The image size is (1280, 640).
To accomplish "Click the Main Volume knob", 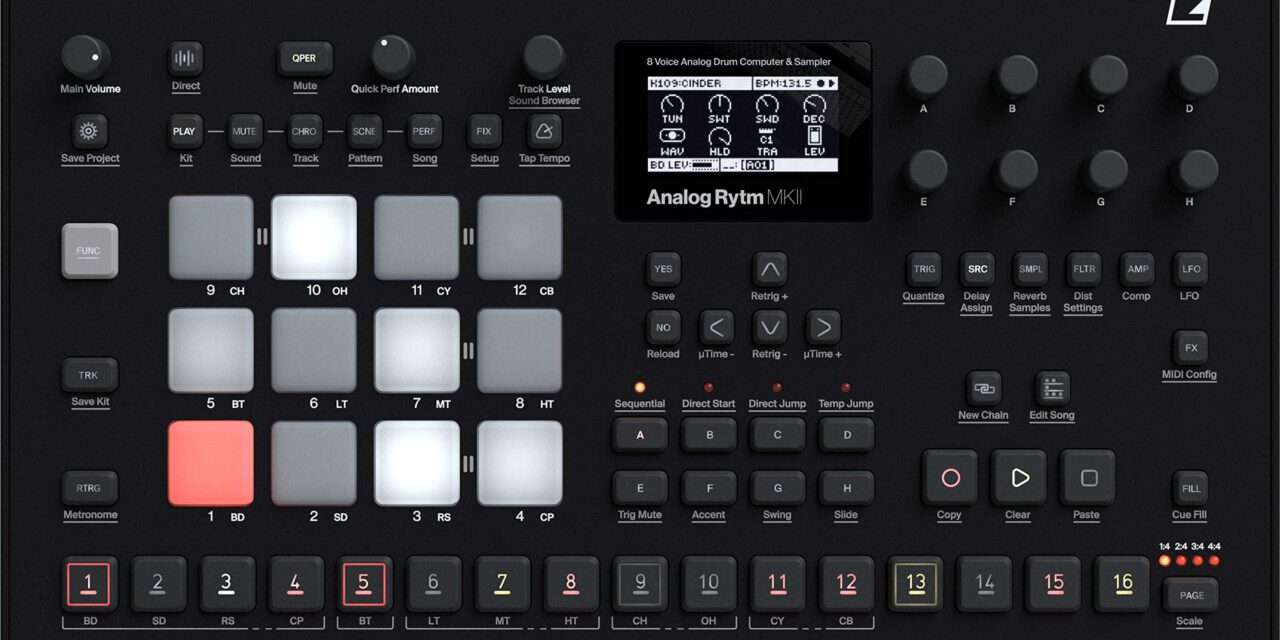I will 85,58.
